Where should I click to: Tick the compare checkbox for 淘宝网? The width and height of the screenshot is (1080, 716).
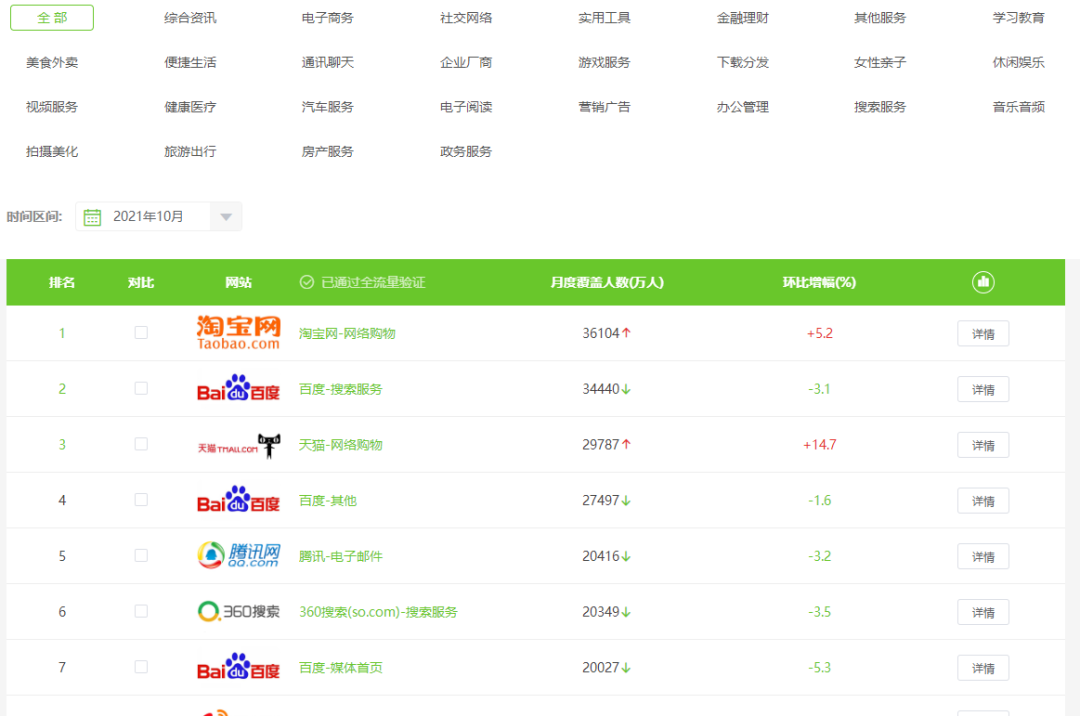click(141, 333)
